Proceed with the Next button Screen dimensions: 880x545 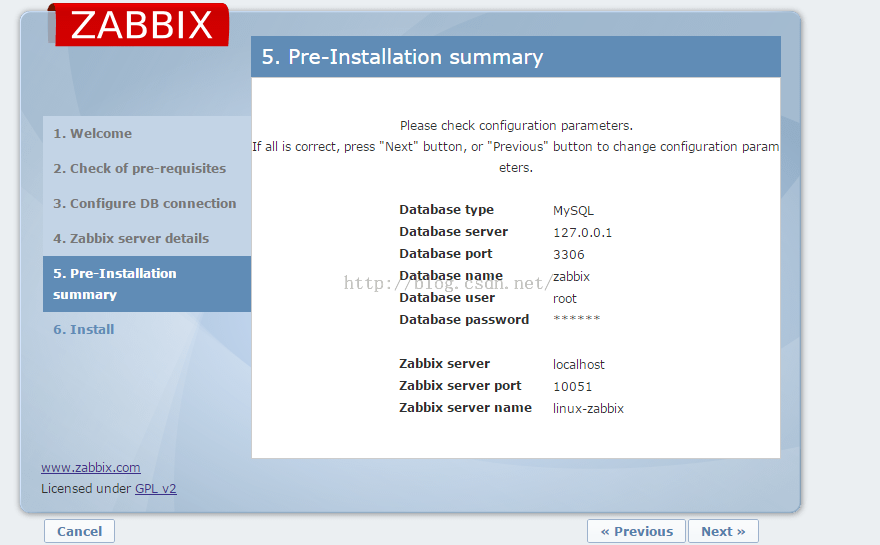(723, 531)
